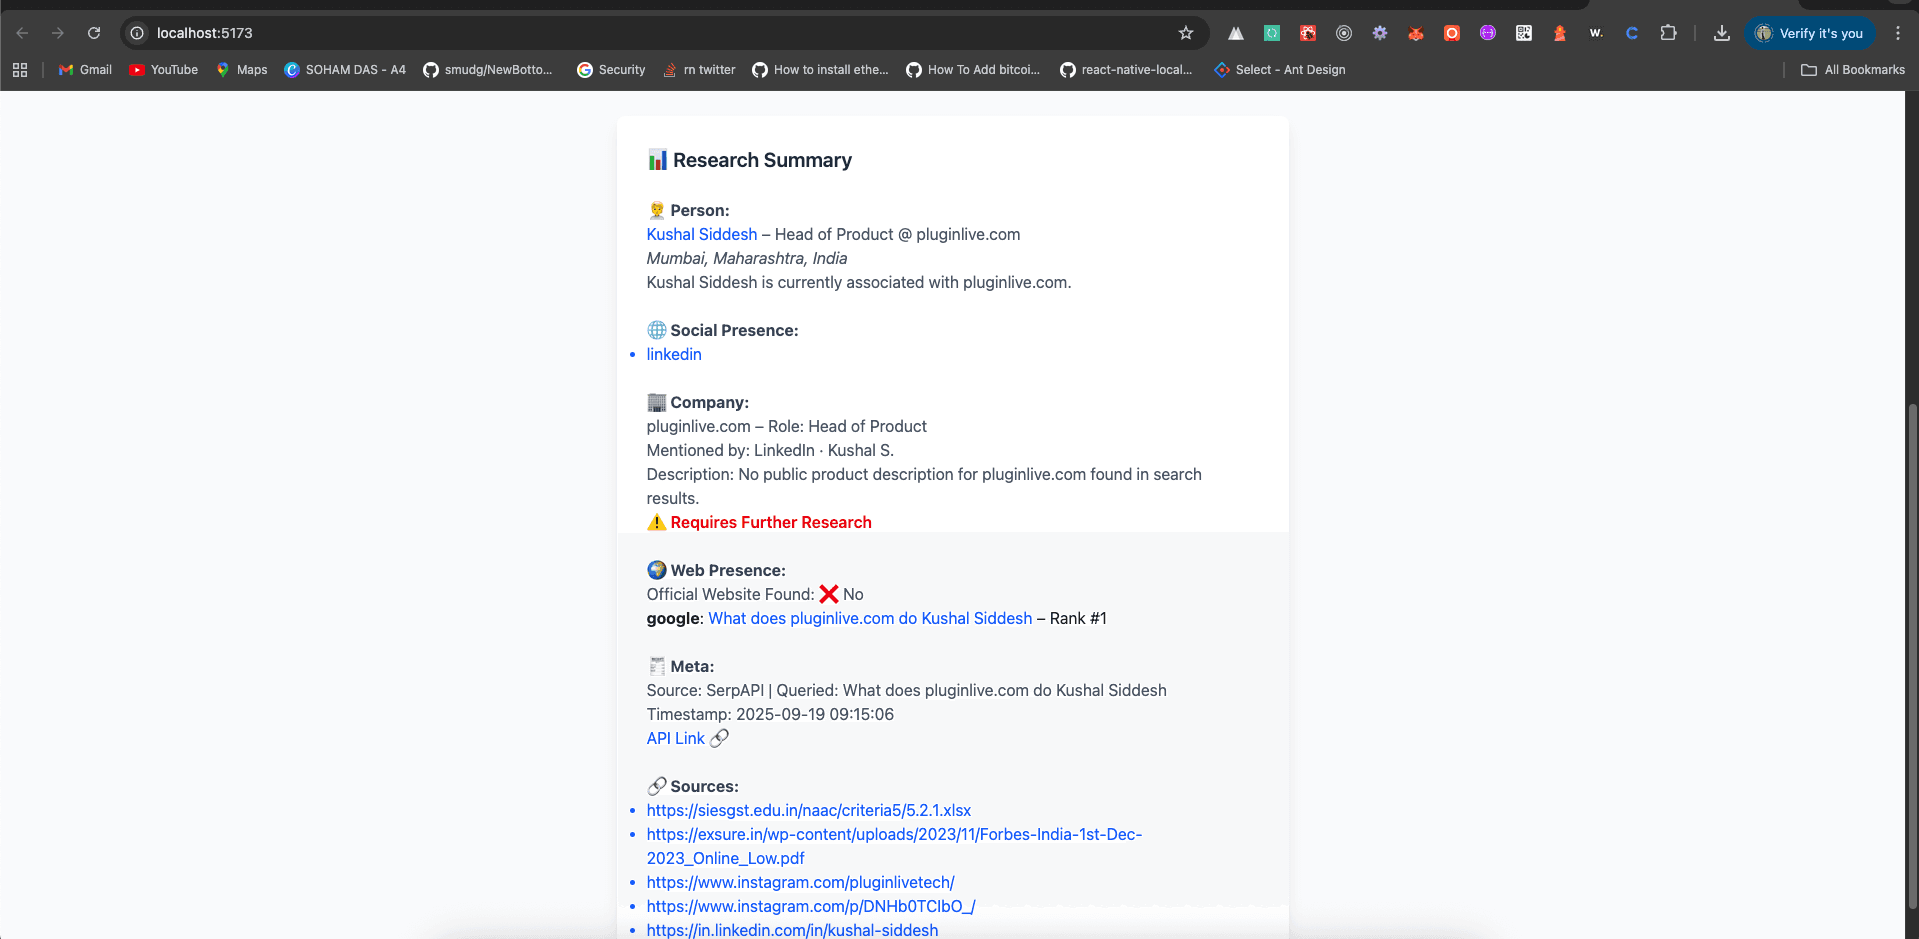This screenshot has width=1919, height=939.
Task: Click the circular target extension icon
Action: coord(1344,33)
